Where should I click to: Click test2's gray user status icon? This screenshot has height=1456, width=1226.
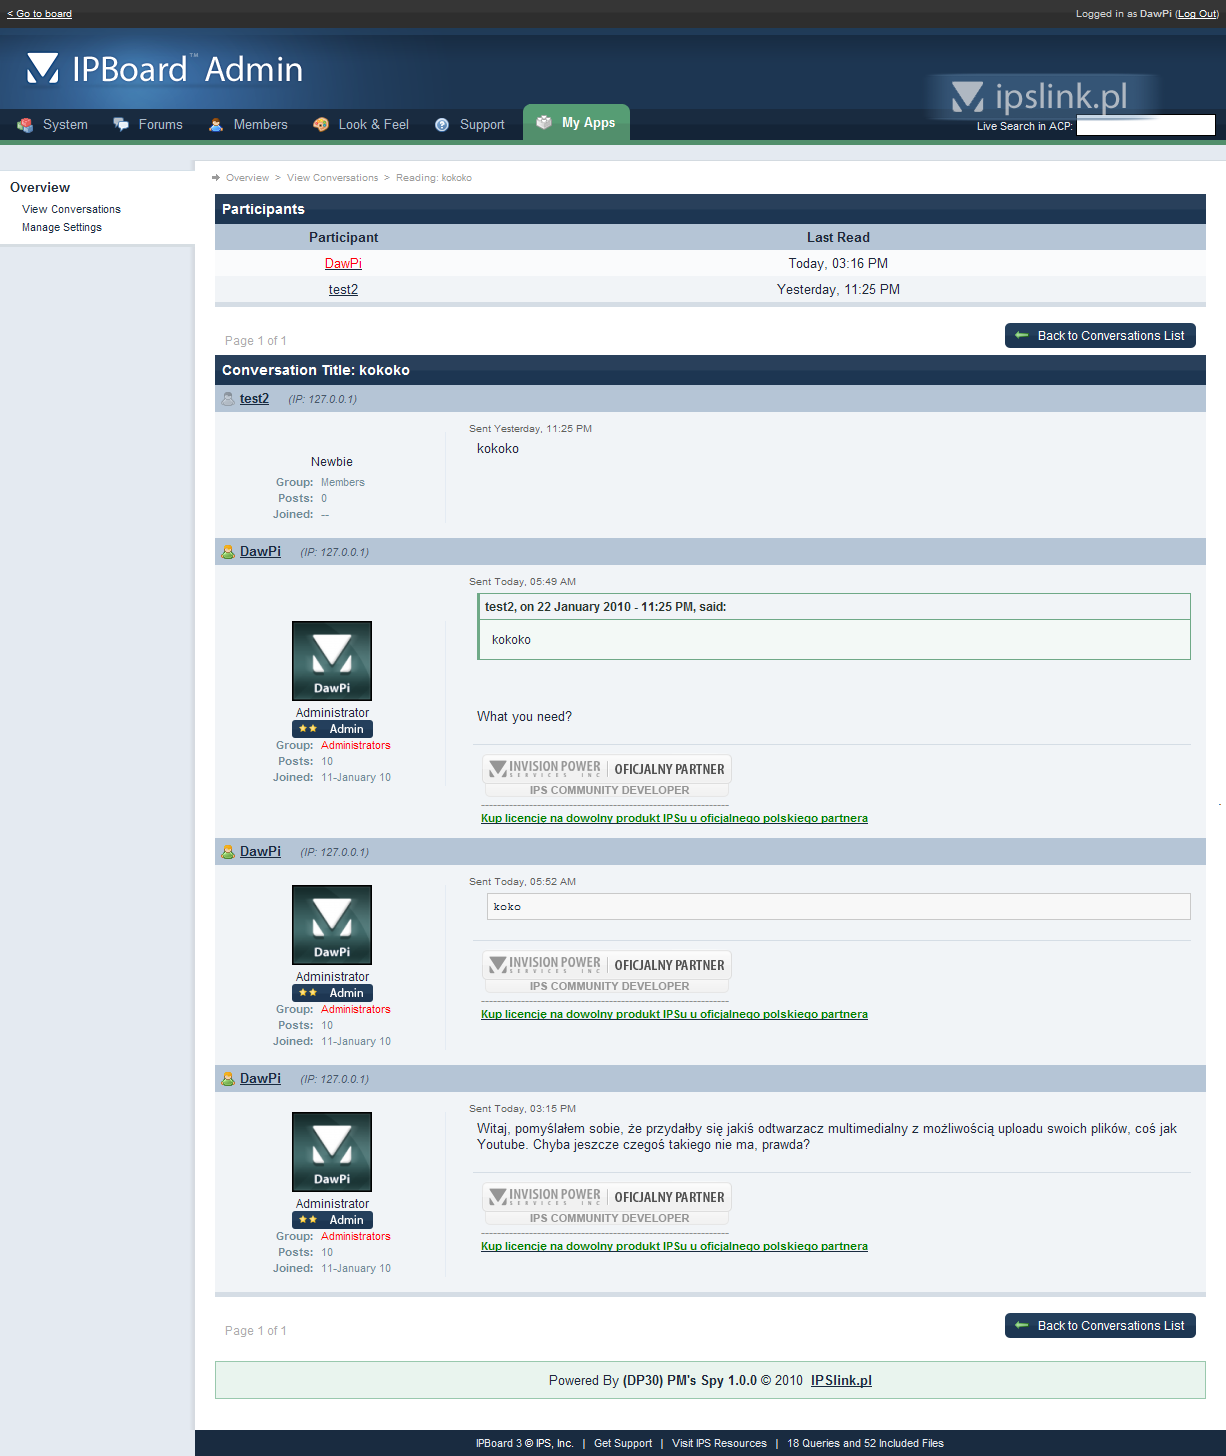point(228,399)
